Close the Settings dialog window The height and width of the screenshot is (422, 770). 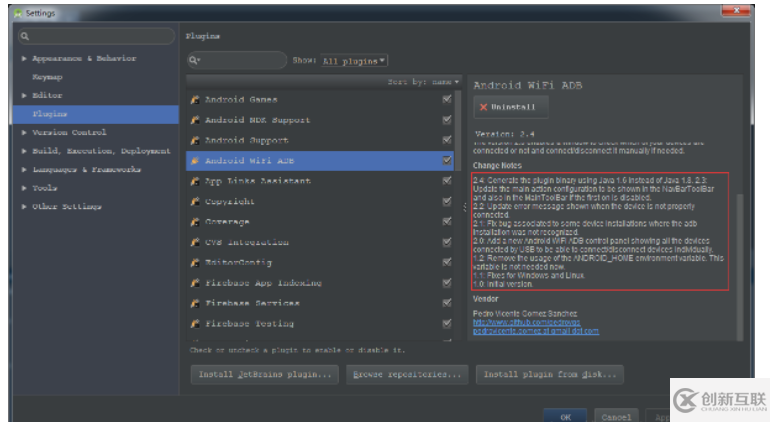click(736, 11)
